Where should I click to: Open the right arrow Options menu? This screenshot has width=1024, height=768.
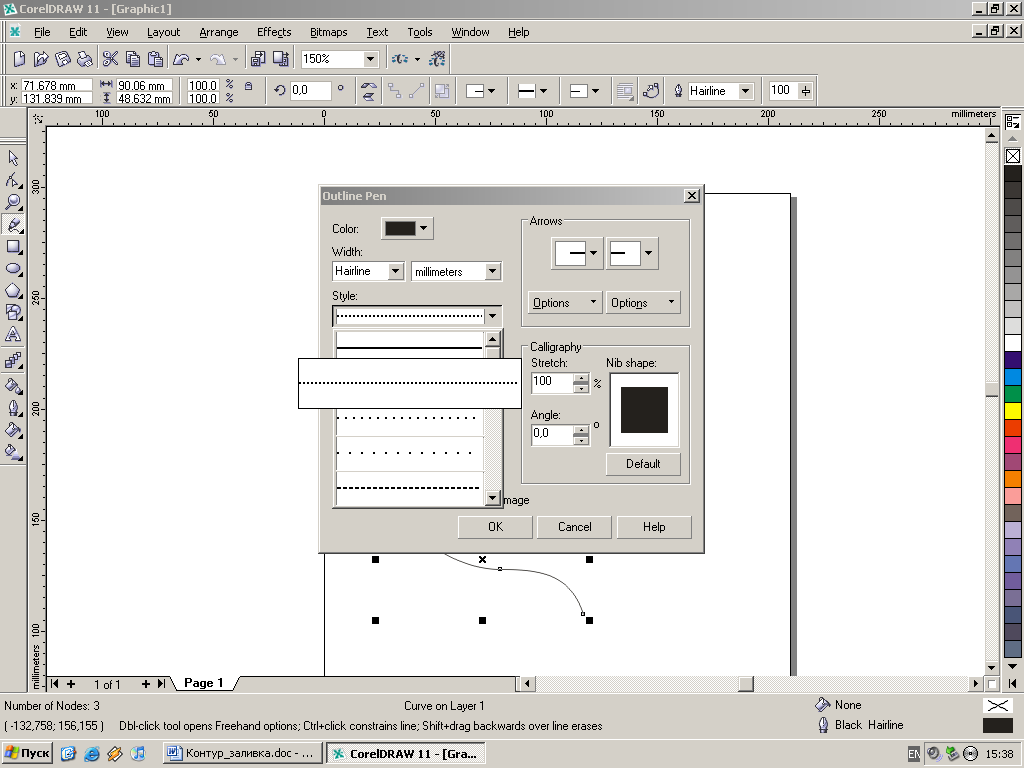tap(643, 302)
